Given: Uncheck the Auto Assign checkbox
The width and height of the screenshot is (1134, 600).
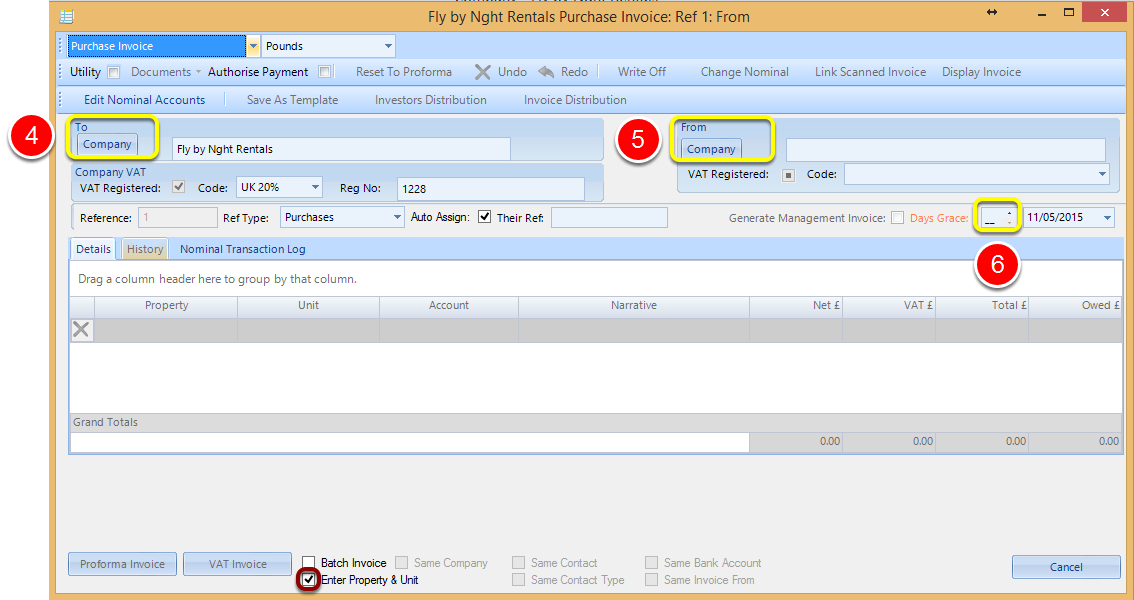Looking at the screenshot, I should click(x=485, y=217).
